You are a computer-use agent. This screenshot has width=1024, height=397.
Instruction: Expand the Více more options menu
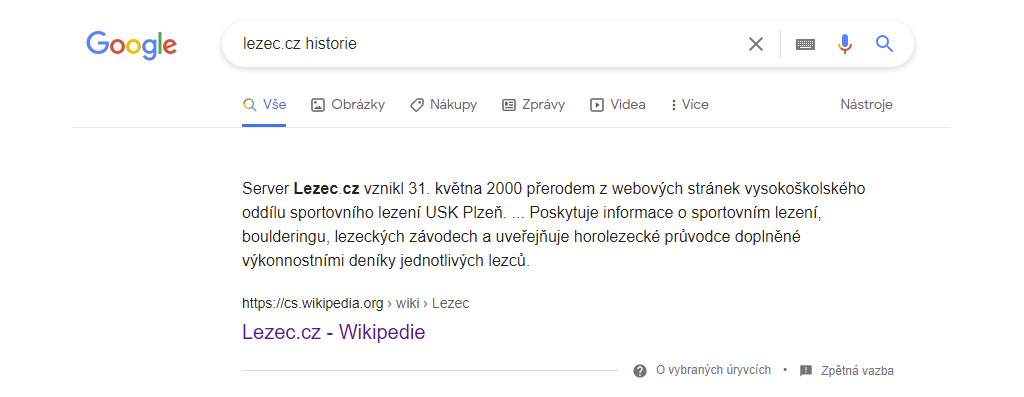[x=690, y=104]
